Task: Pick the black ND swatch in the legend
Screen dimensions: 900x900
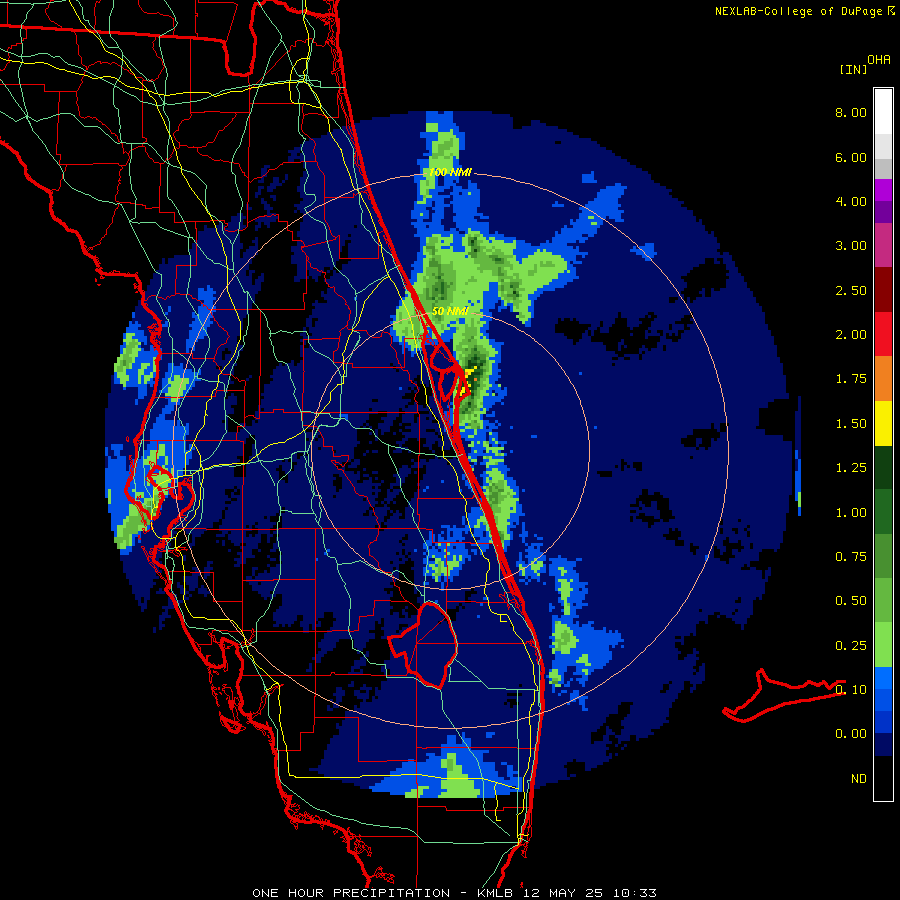Action: [883, 779]
